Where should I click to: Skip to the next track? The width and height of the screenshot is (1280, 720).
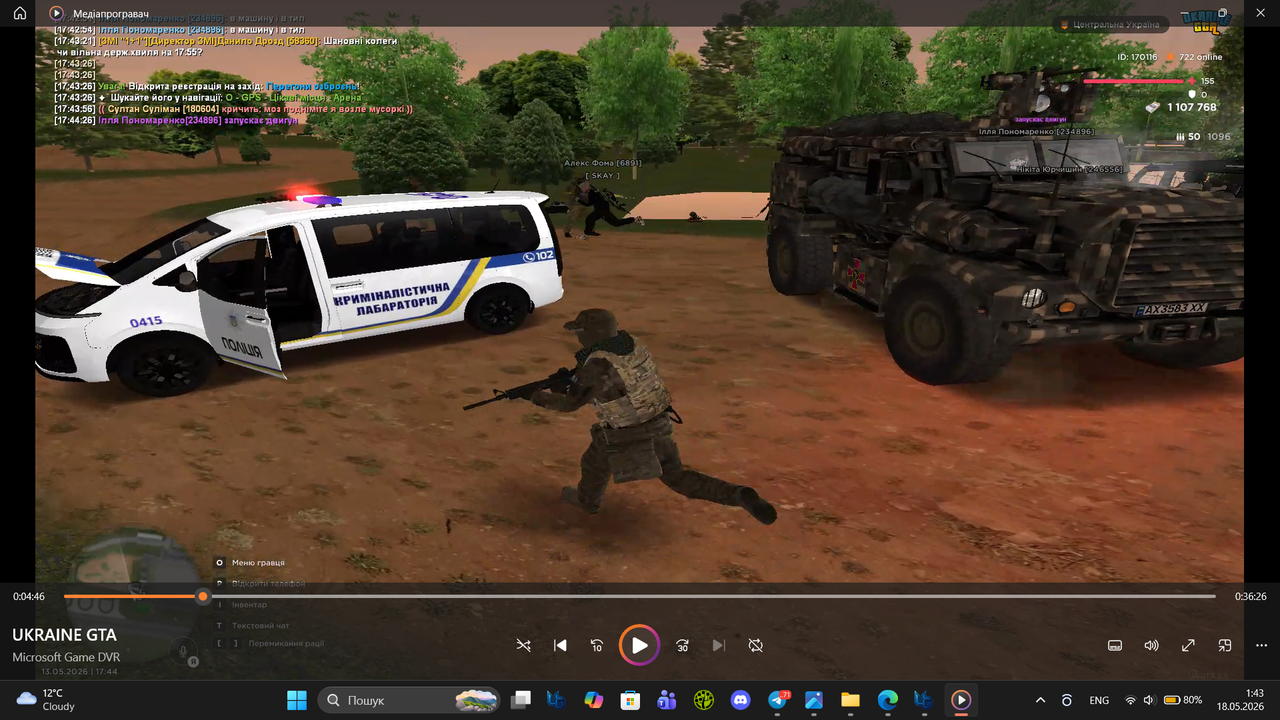pos(718,646)
